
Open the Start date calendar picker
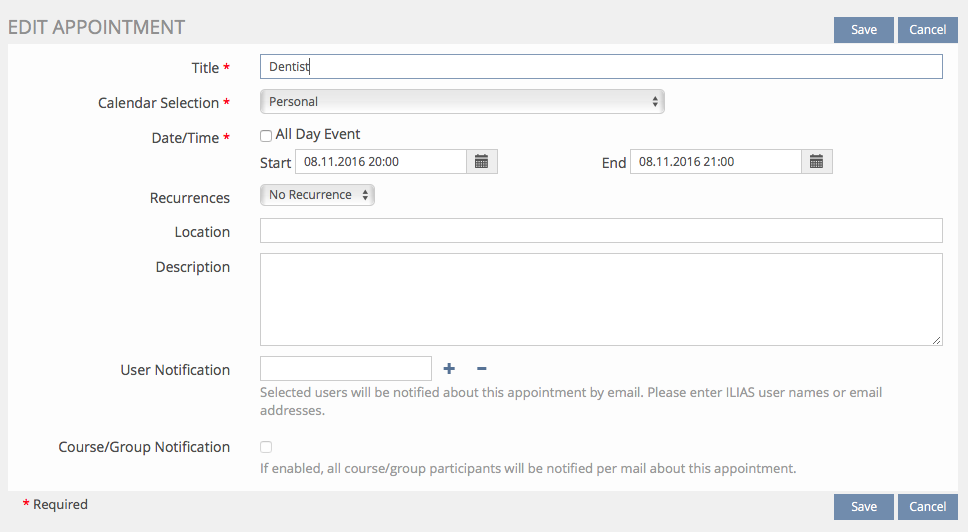481,162
